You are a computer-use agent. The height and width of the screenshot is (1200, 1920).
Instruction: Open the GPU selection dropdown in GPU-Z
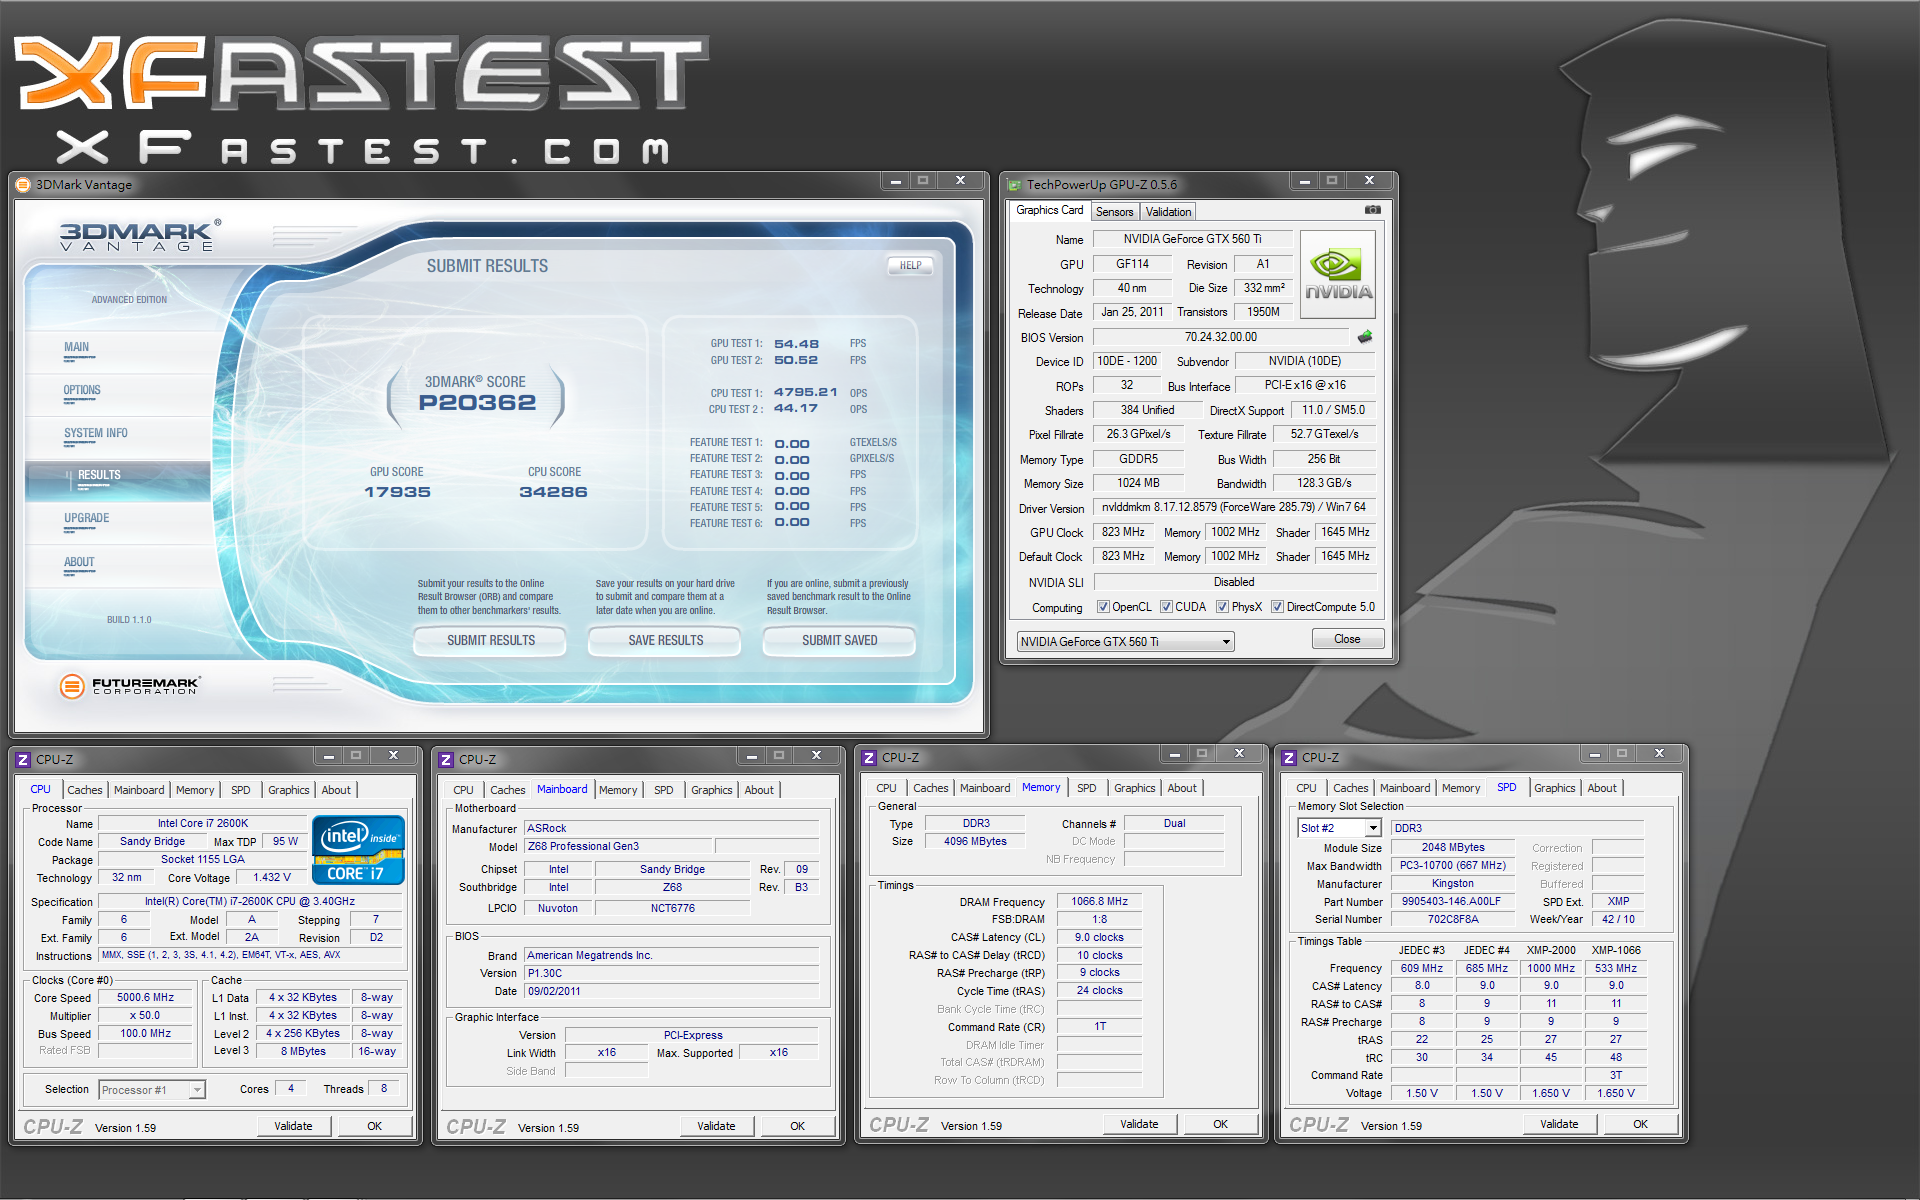(1126, 642)
